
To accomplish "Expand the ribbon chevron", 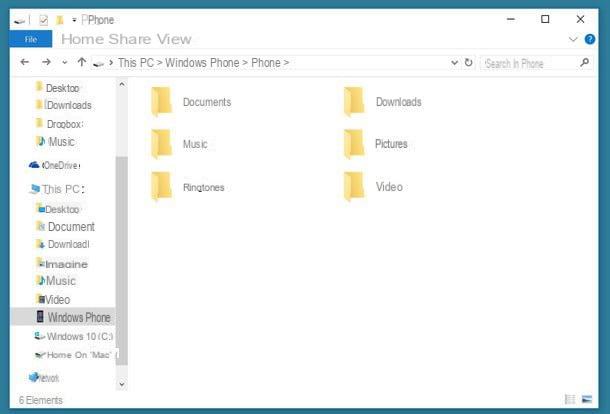I will coord(573,39).
